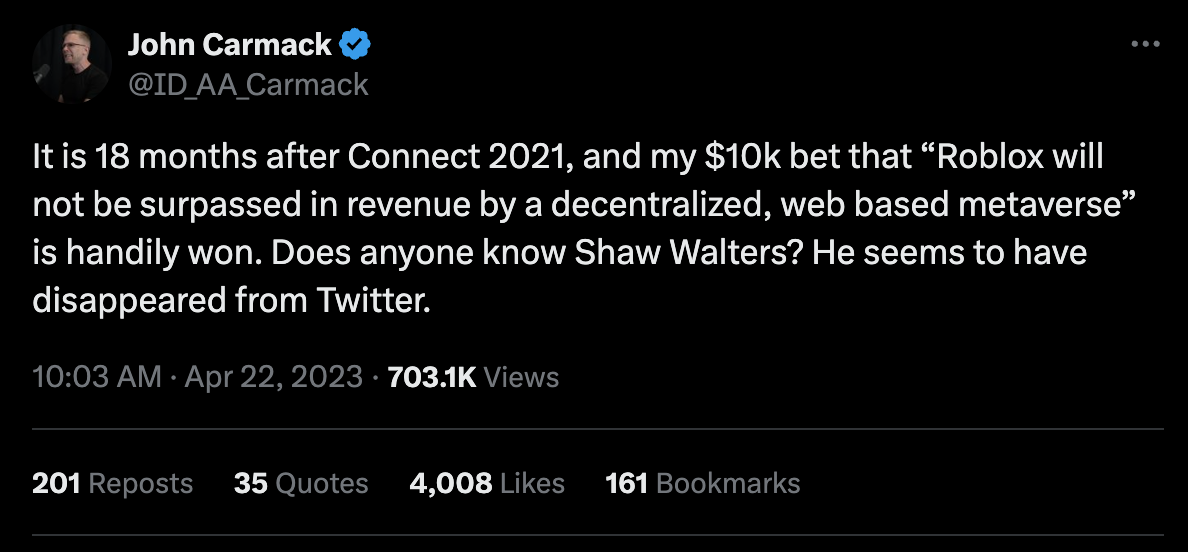The image size is (1188, 552).
Task: Open the John Carmack display name link
Action: point(230,45)
